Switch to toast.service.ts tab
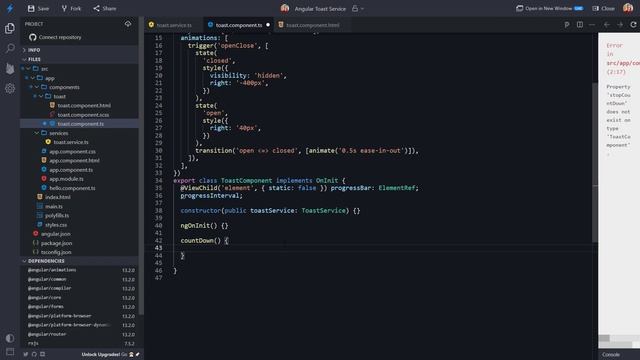 [x=174, y=25]
